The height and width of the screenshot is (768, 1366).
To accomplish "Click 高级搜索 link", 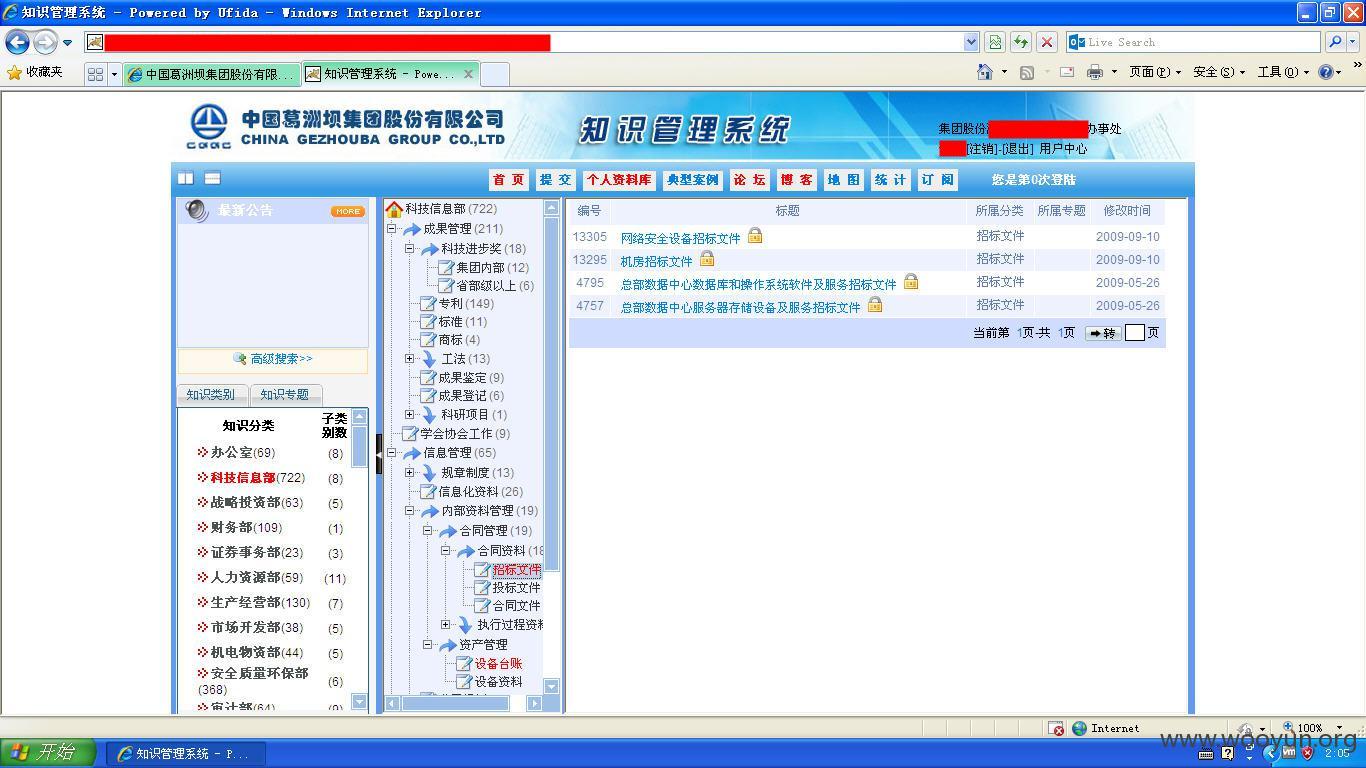I will coord(281,359).
